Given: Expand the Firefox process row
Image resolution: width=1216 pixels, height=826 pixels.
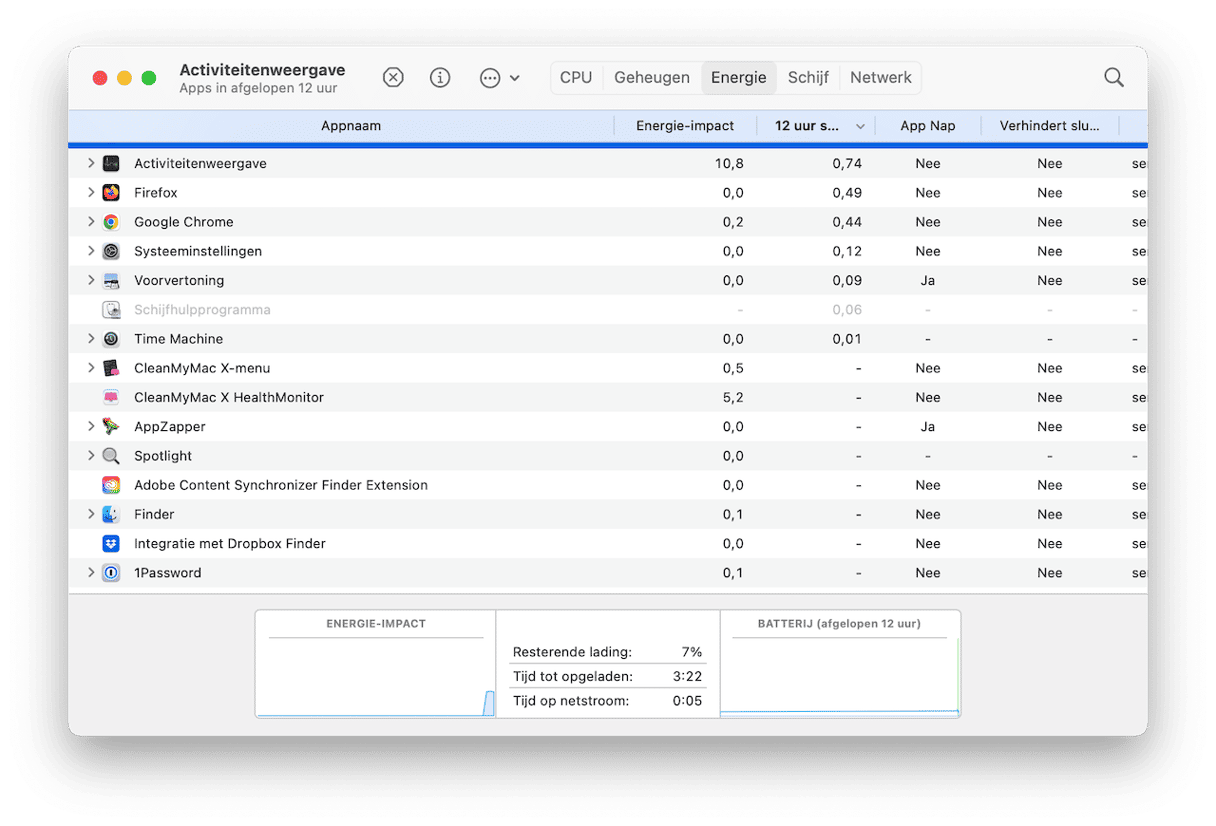Looking at the screenshot, I should [91, 192].
